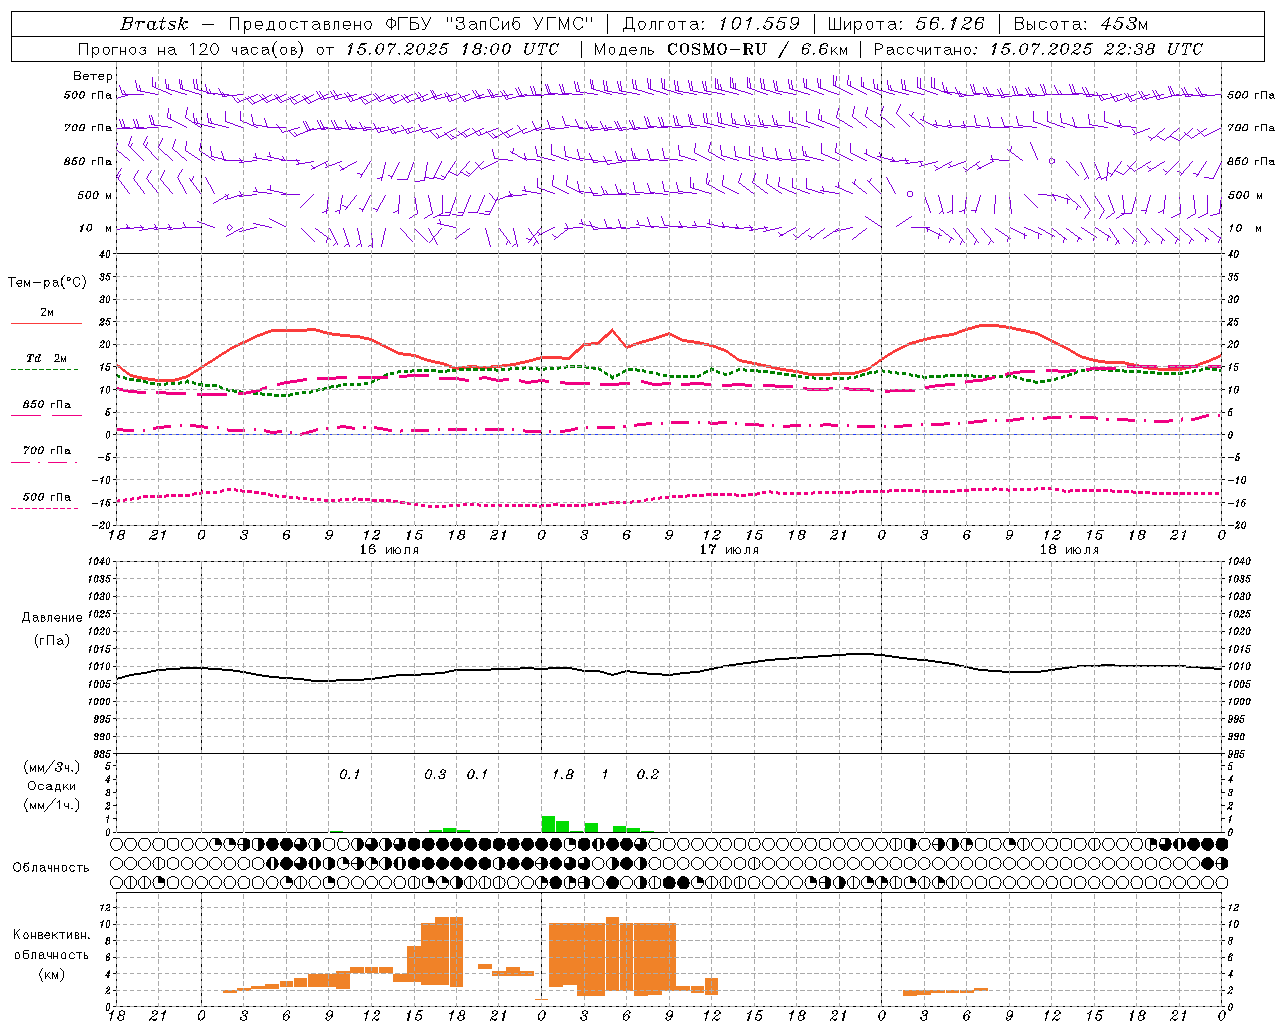
Task: Click the Модель COSMO-RU / 6.6км label
Action: pos(721,49)
